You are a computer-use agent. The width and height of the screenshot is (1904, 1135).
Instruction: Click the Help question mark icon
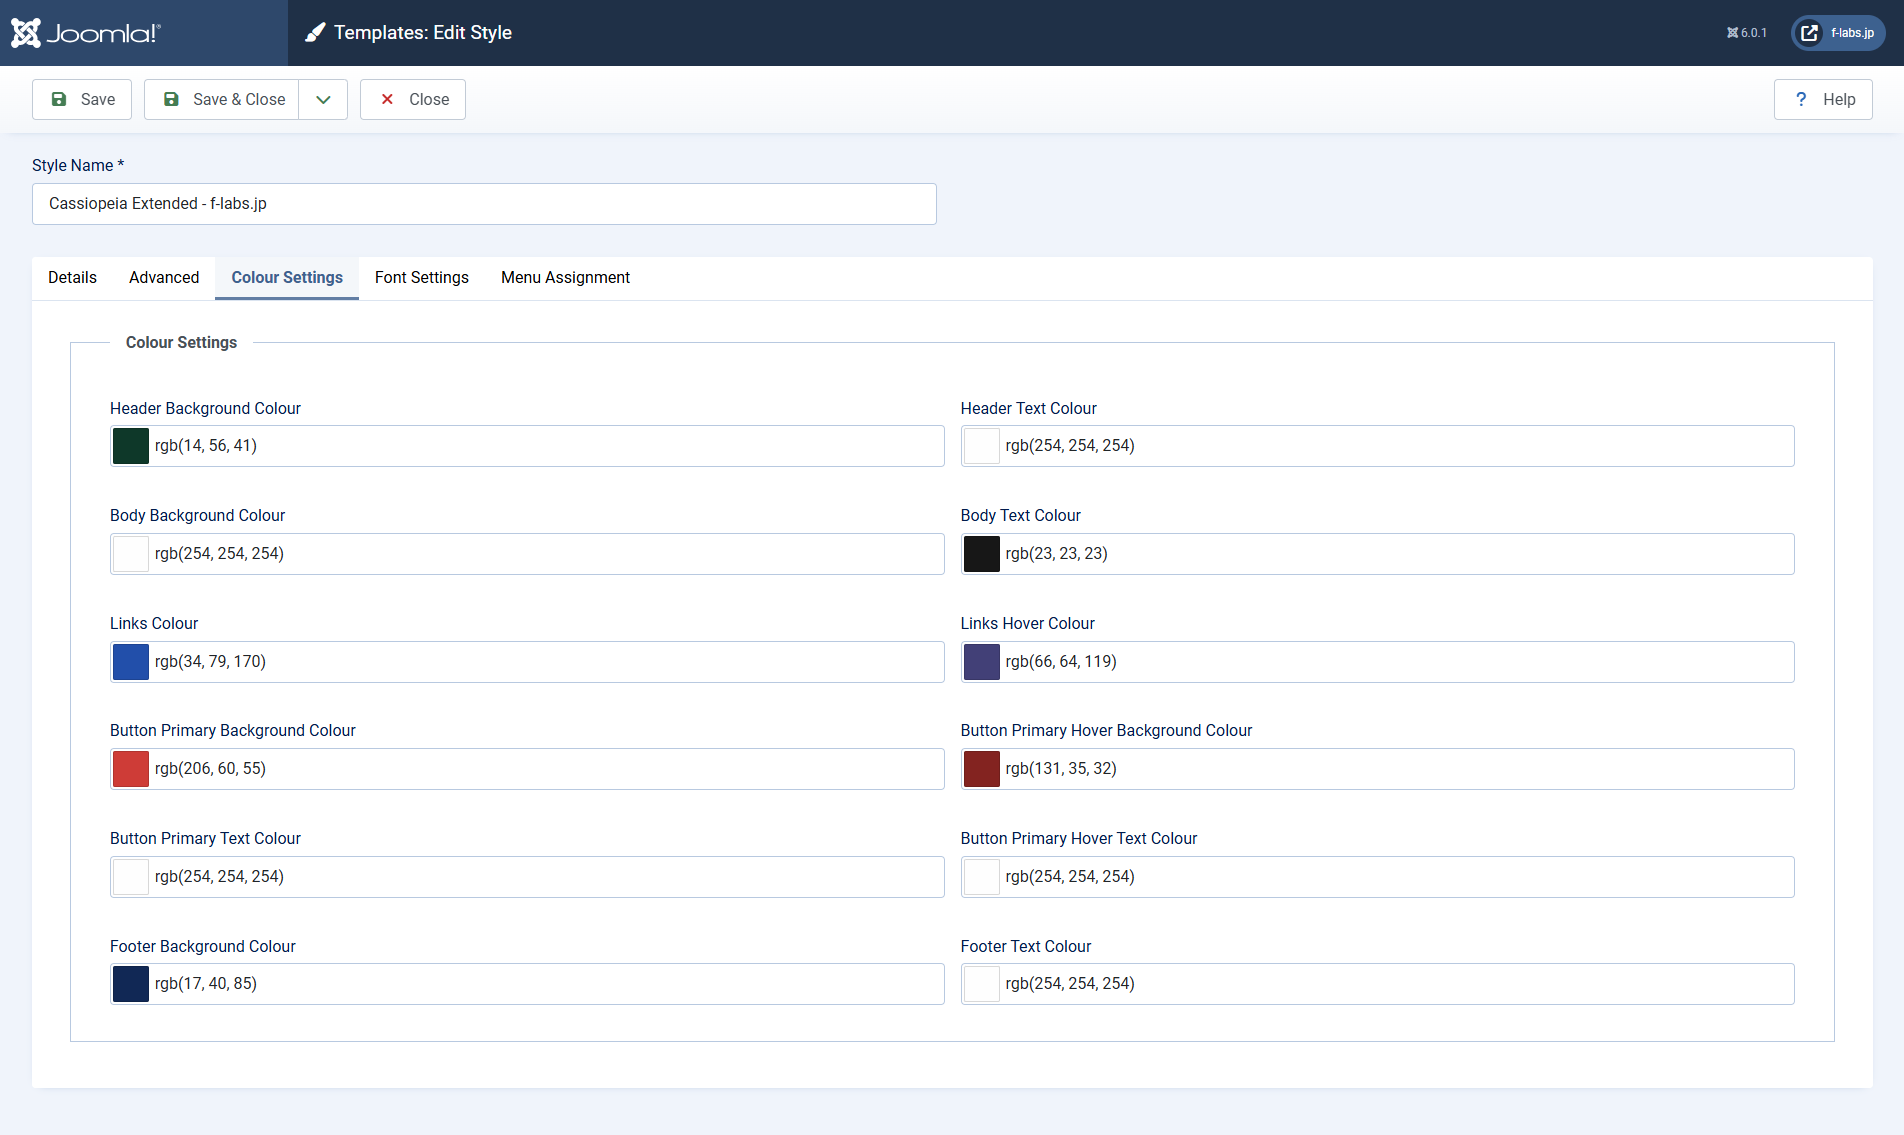tap(1801, 99)
